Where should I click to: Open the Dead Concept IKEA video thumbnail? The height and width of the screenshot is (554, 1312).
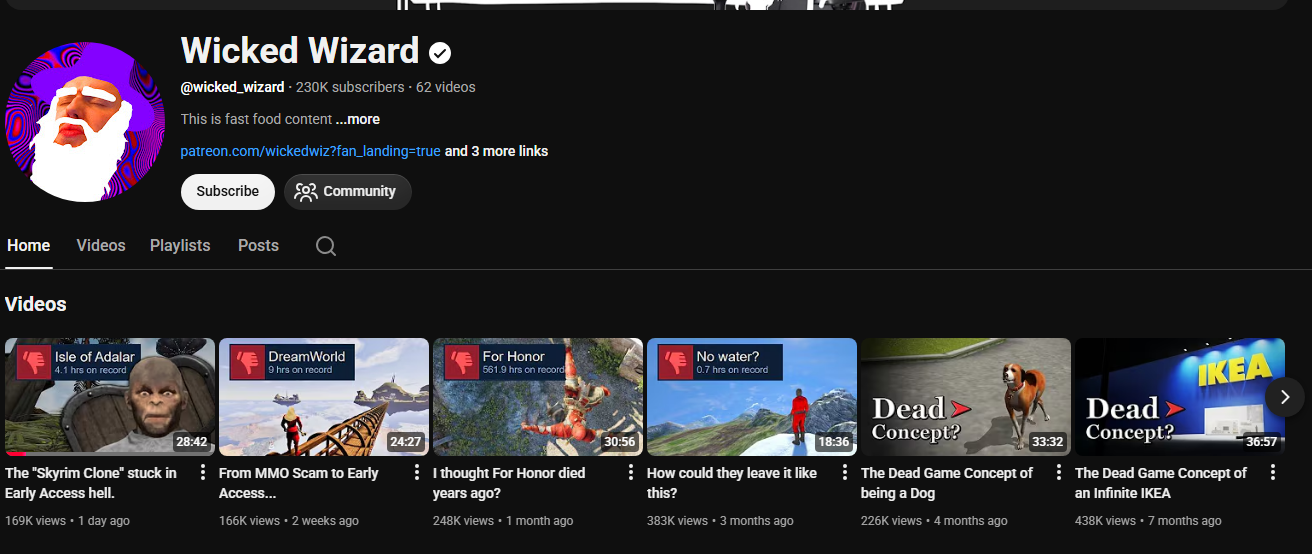pos(1180,397)
